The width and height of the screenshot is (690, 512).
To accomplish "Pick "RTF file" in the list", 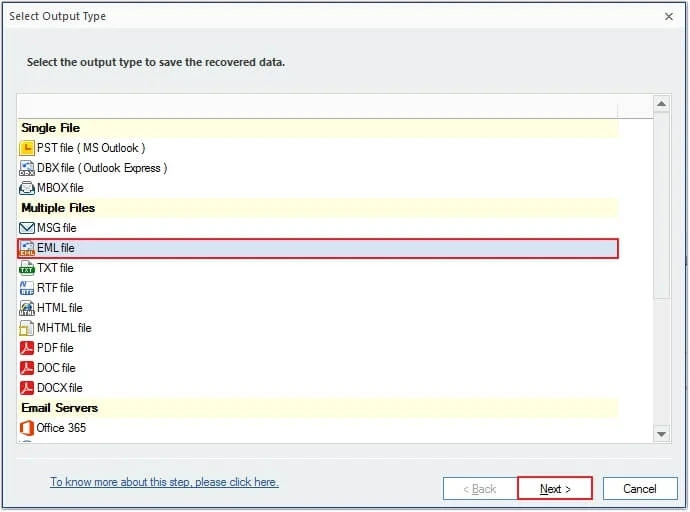I will 55,288.
